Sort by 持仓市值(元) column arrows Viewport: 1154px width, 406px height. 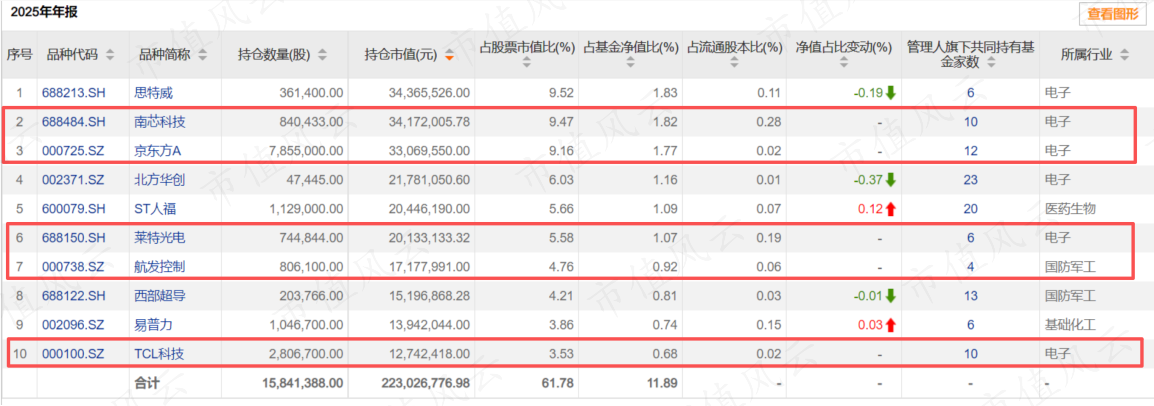tap(449, 54)
